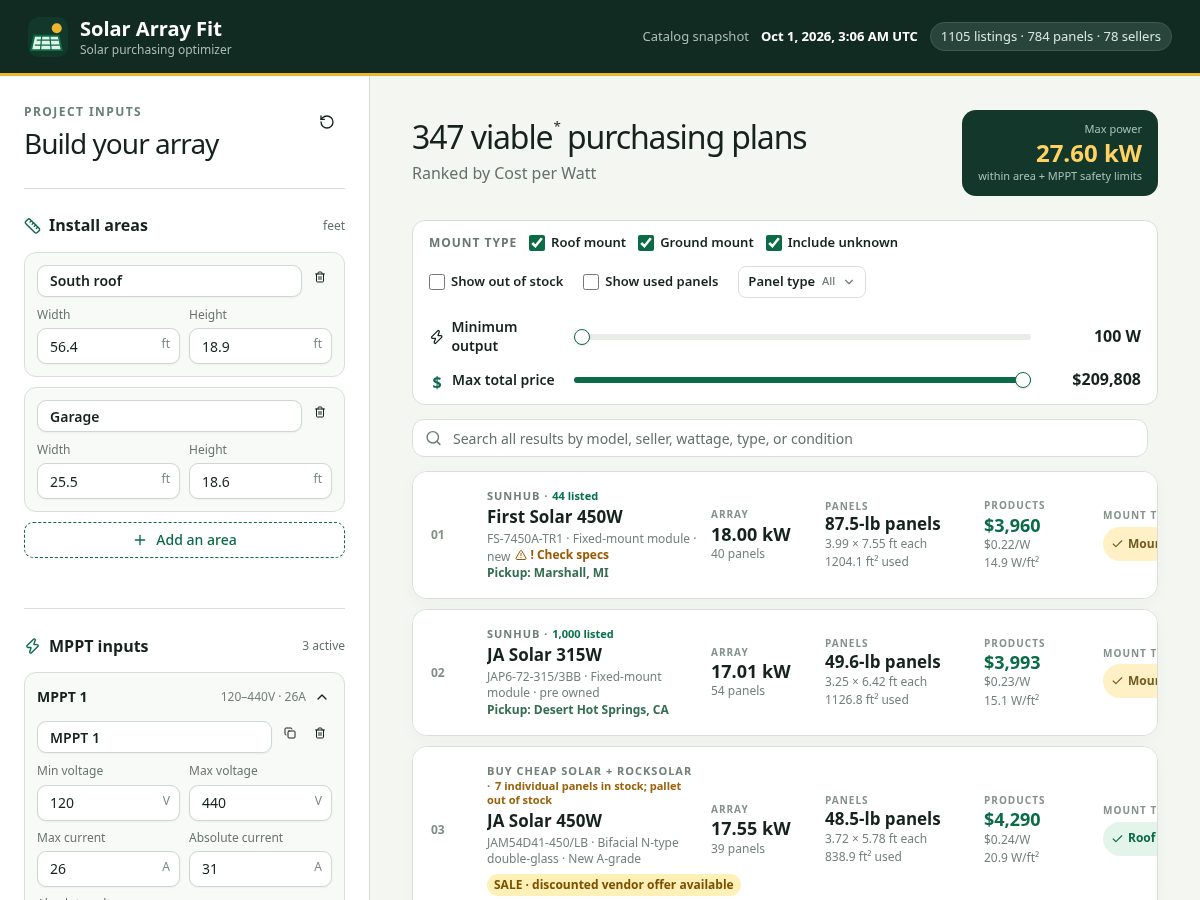Click the 44 listed label
1200x900 pixels.
click(575, 496)
